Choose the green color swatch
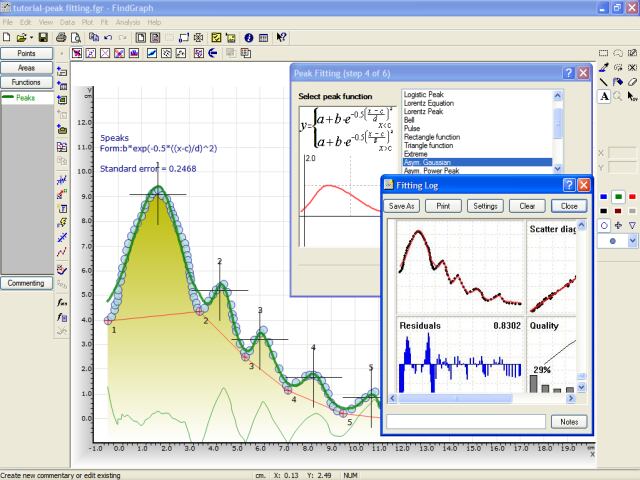 pyautogui.click(x=618, y=197)
